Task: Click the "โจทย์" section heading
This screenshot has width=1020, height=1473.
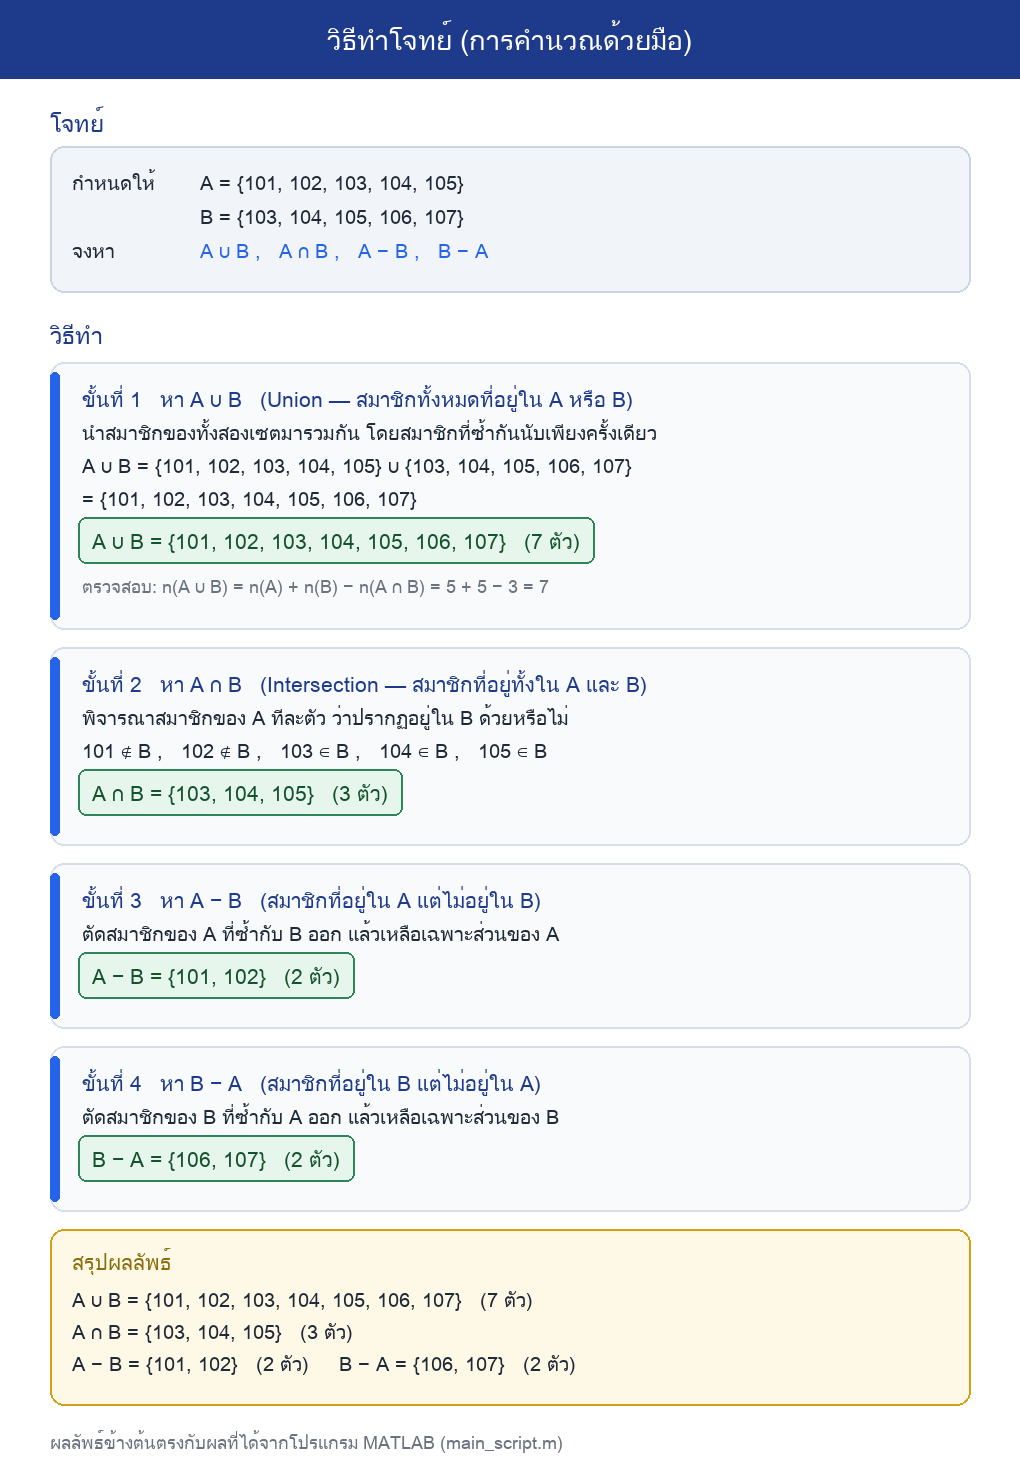Action: [77, 123]
